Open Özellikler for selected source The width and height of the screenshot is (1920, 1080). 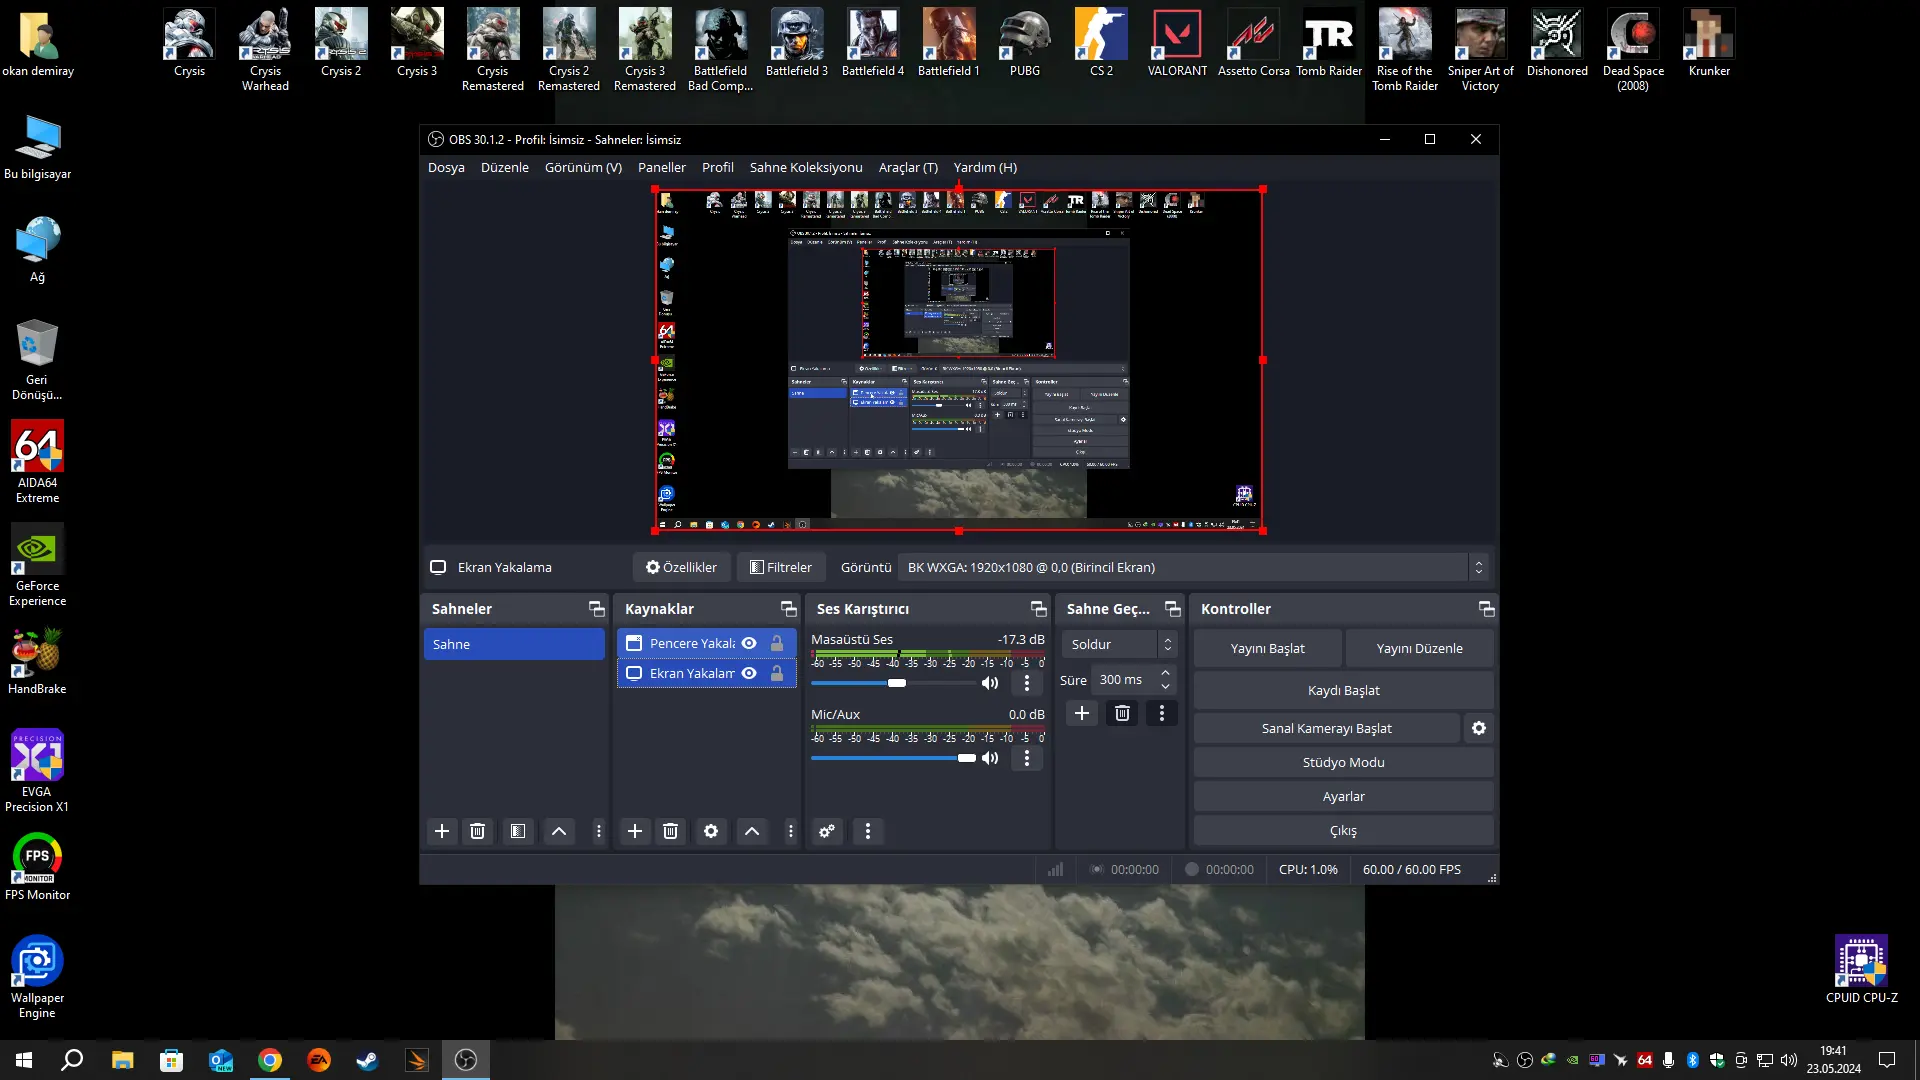pyautogui.click(x=681, y=567)
